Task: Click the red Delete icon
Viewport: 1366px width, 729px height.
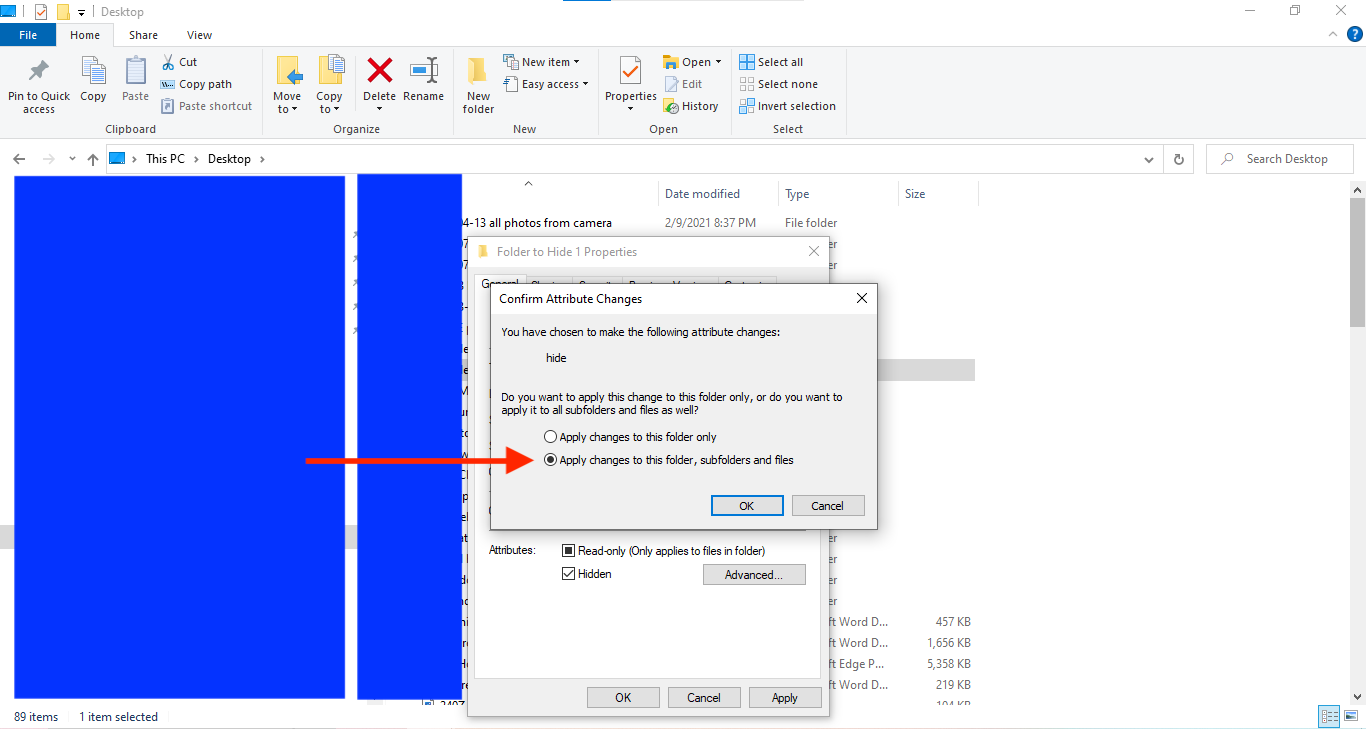Action: point(379,72)
